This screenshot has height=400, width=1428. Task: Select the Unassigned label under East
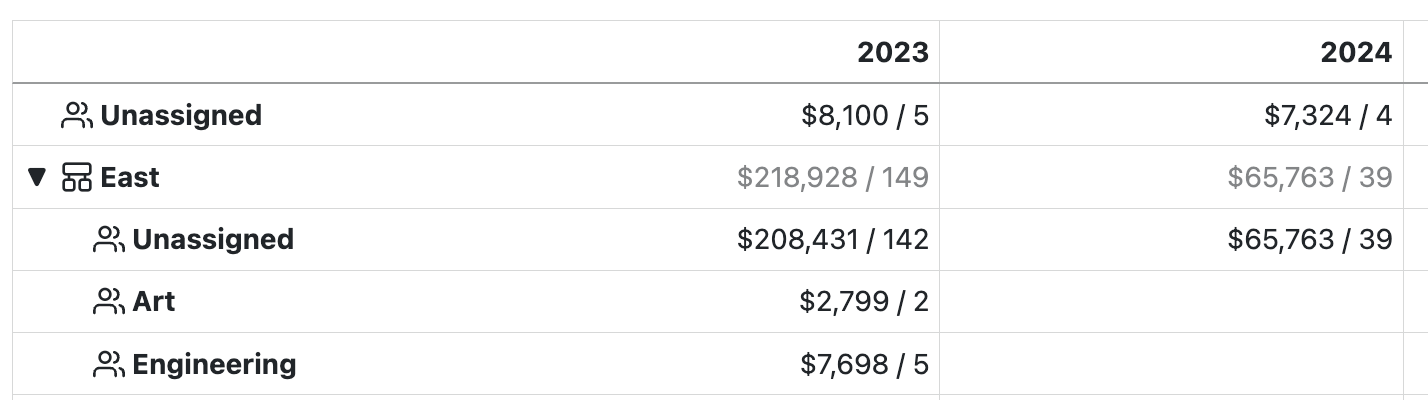(x=213, y=240)
